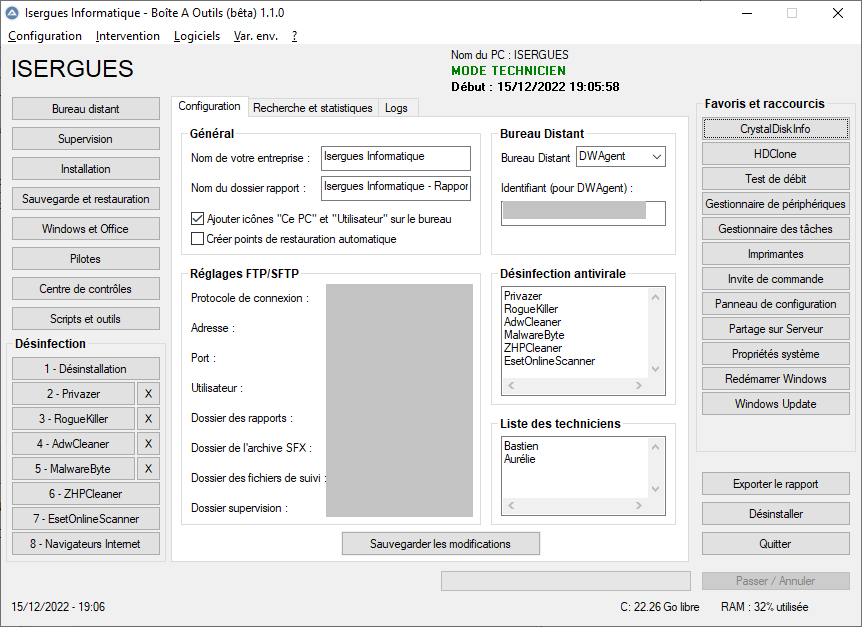This screenshot has height=627, width=862.
Task: Open the Configuration menu
Action: (x=45, y=36)
